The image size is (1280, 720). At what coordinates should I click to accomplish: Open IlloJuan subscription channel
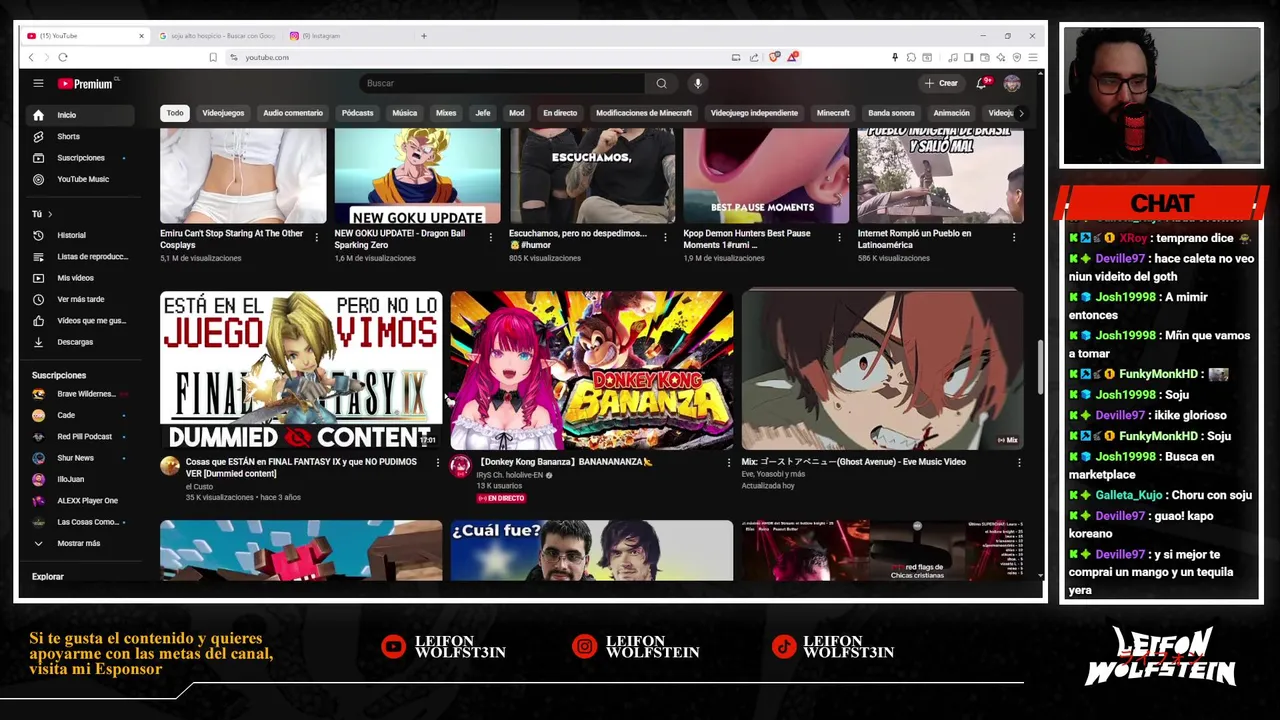point(80,479)
